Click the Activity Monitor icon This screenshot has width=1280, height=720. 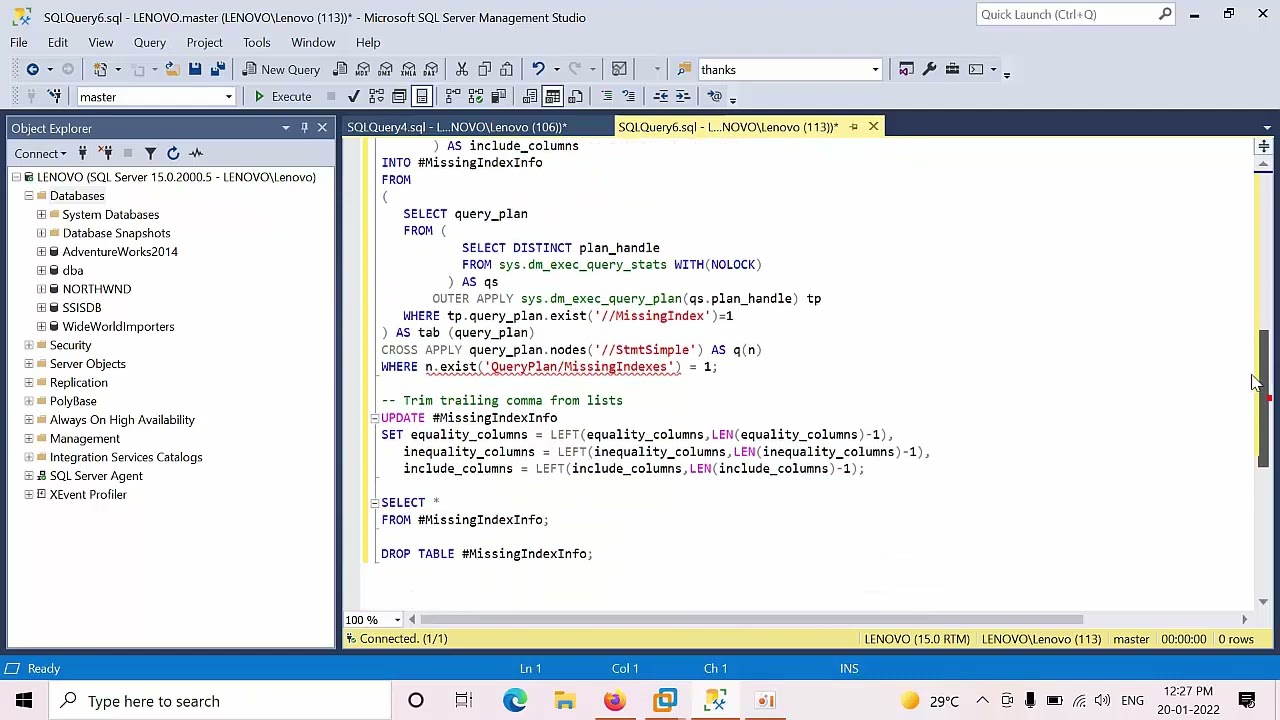point(196,153)
